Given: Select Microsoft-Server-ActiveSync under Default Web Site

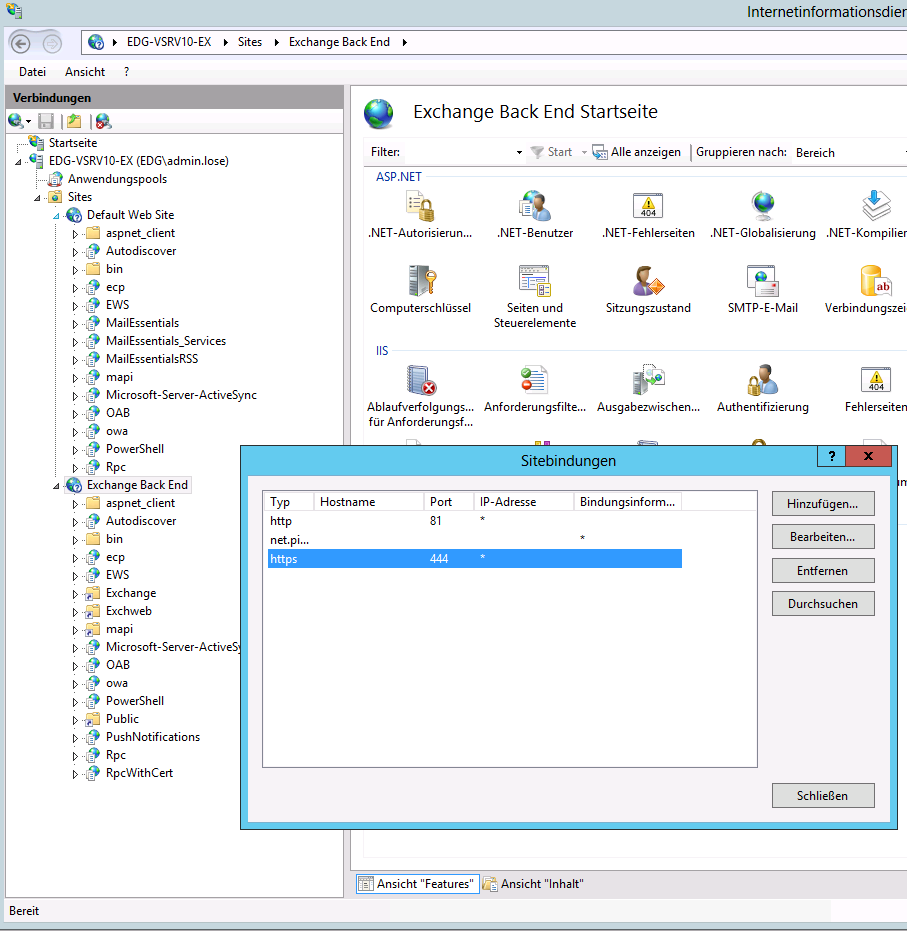Looking at the screenshot, I should (x=181, y=395).
